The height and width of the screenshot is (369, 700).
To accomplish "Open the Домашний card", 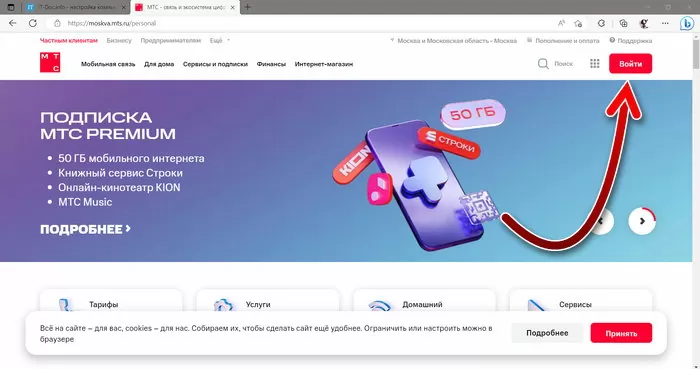I will pos(425,301).
